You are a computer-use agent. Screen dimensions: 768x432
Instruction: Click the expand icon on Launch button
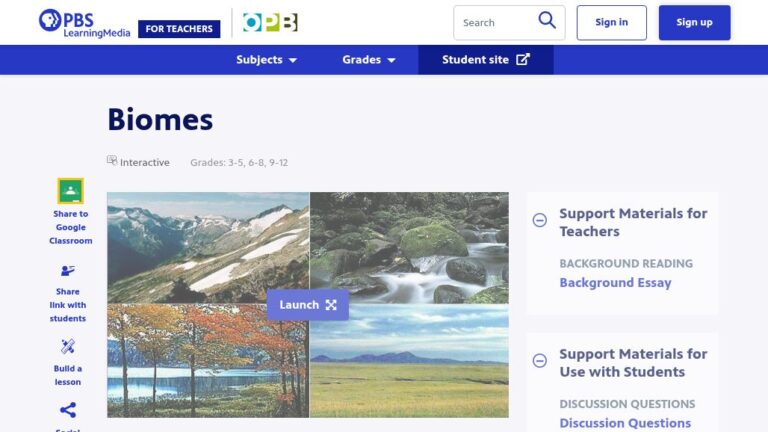[331, 305]
